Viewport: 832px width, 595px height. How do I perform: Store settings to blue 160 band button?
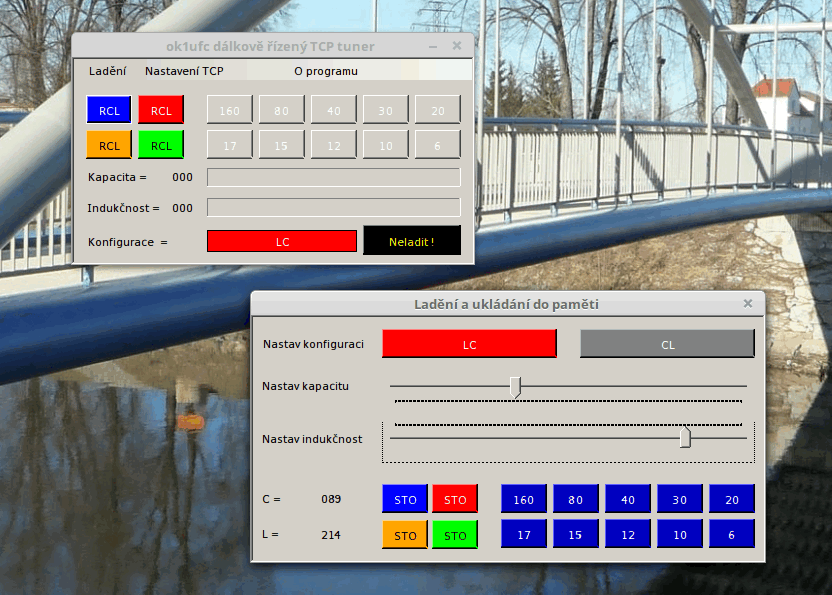point(524,499)
